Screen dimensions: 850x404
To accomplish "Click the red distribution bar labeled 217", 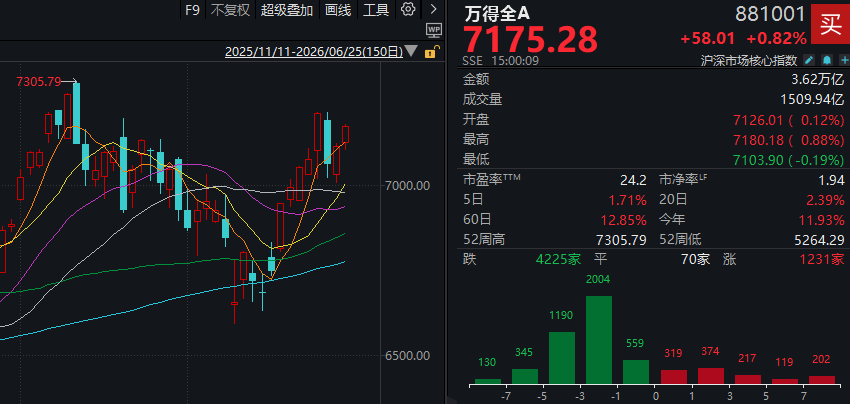I will tap(748, 379).
